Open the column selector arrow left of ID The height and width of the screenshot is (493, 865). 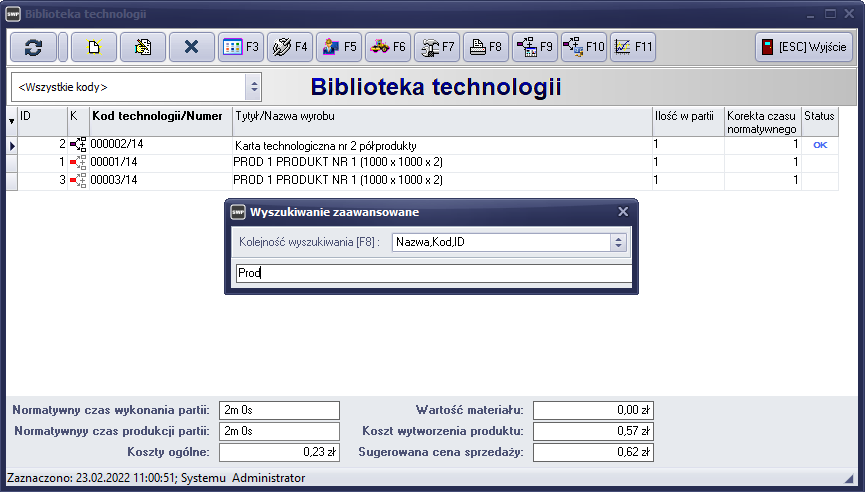12,121
